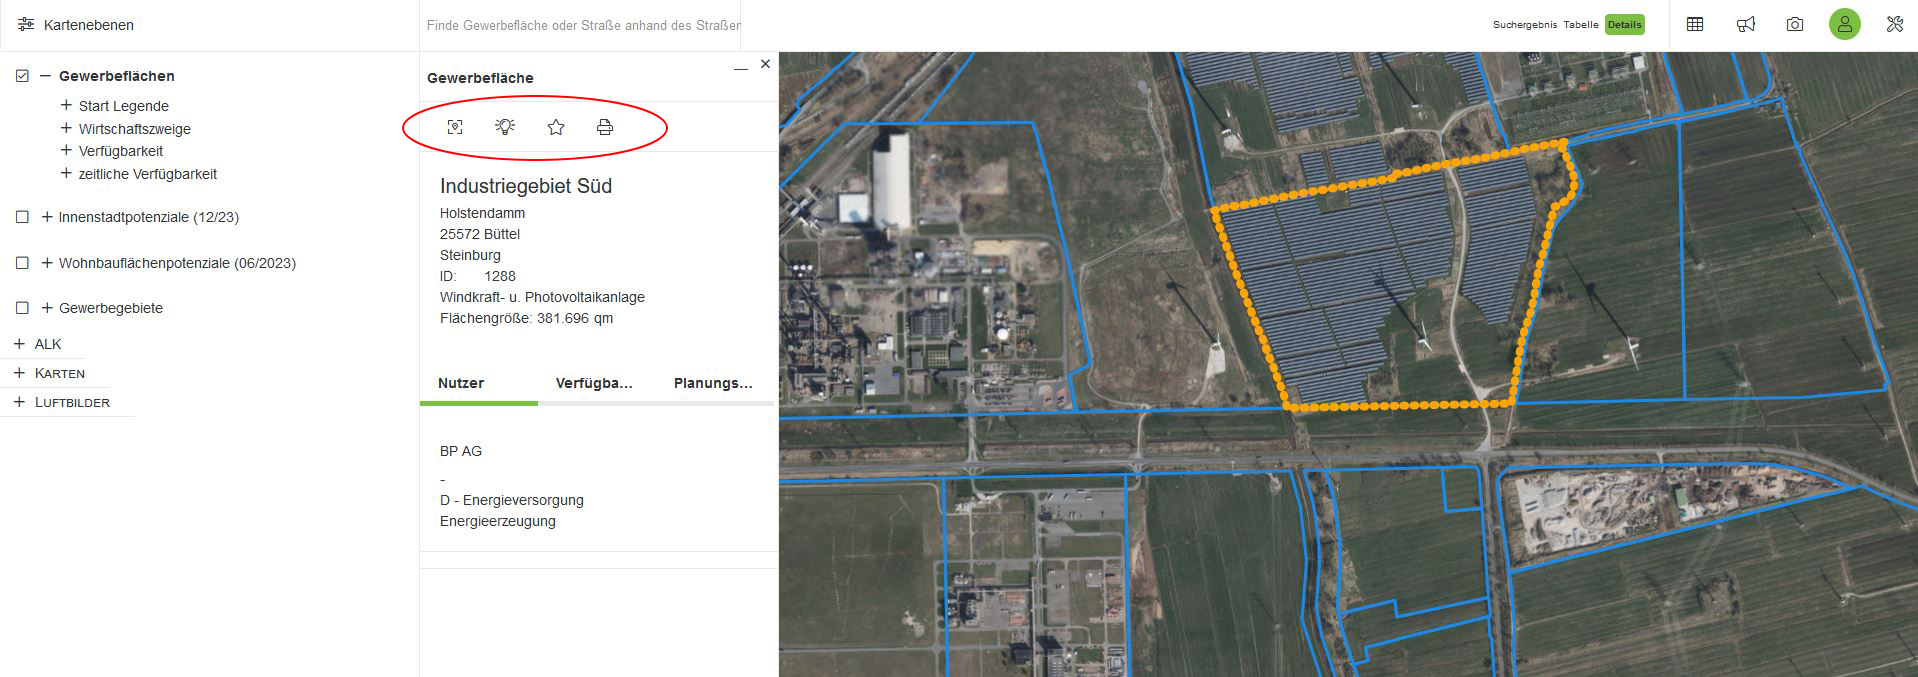Mark area as favorite with star icon
The image size is (1918, 677).
556,127
